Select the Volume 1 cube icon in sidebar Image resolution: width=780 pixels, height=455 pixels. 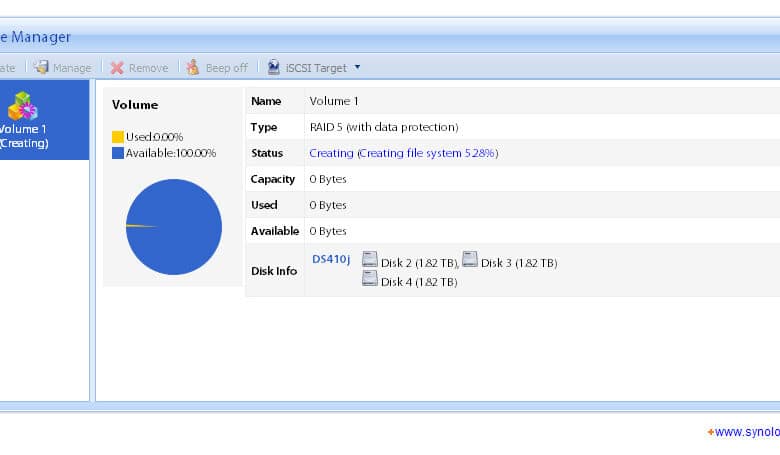point(22,106)
